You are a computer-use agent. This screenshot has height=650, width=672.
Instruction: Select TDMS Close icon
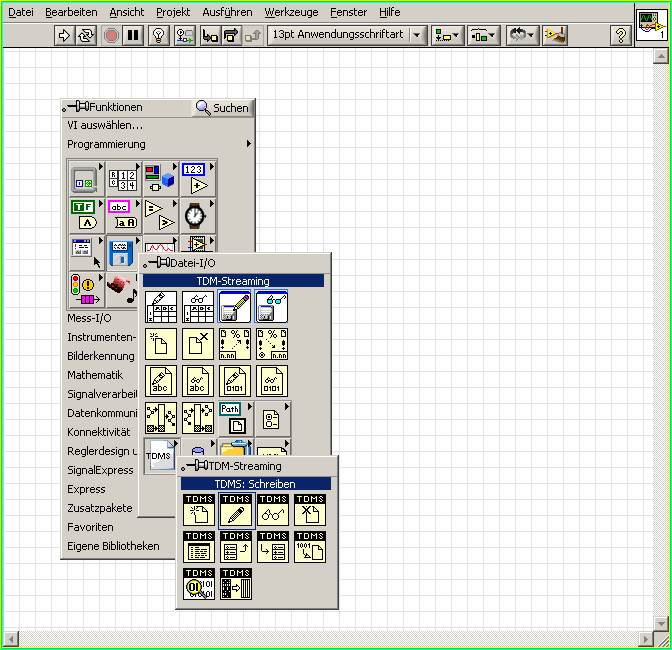point(310,510)
